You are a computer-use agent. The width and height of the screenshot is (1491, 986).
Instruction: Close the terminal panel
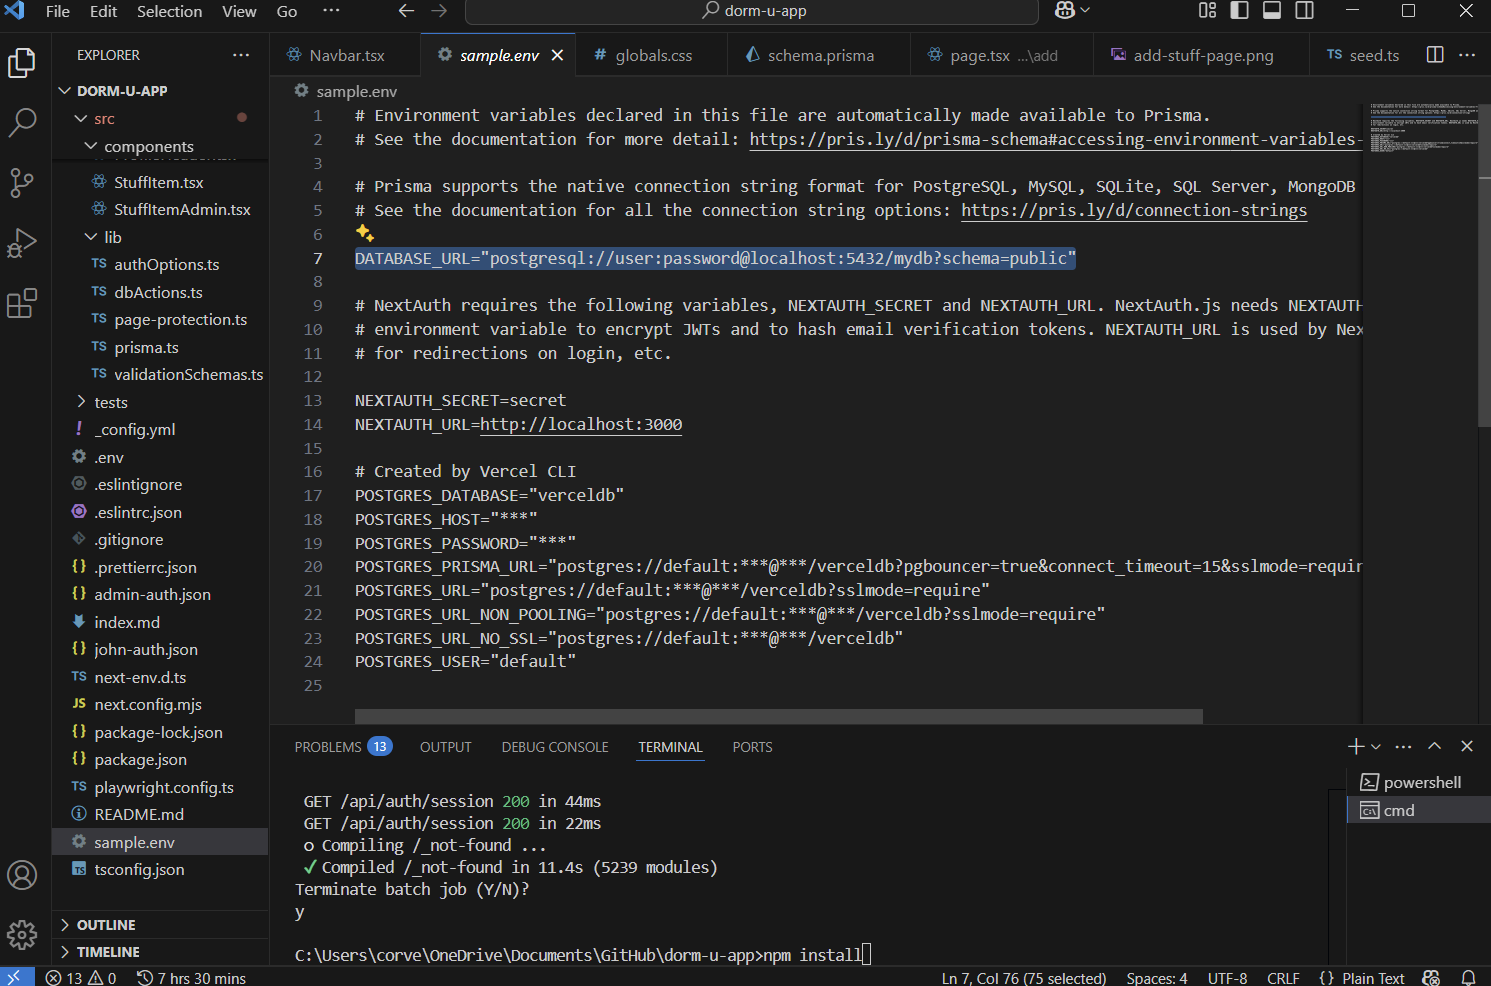tap(1467, 747)
